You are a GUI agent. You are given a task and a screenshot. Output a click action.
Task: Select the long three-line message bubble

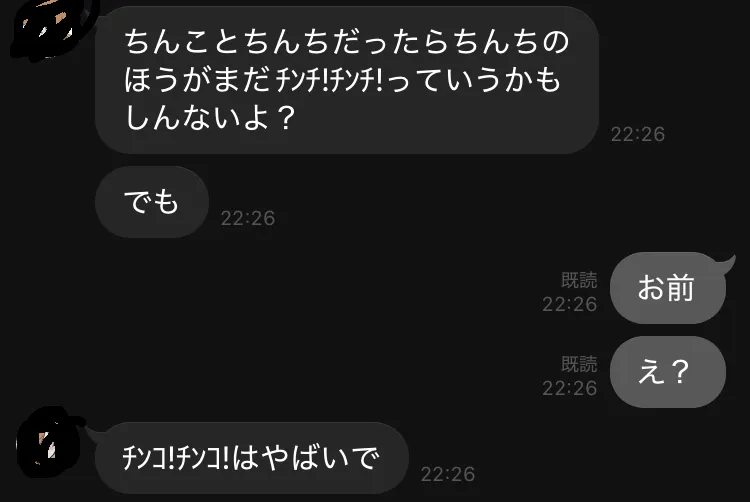[347, 80]
